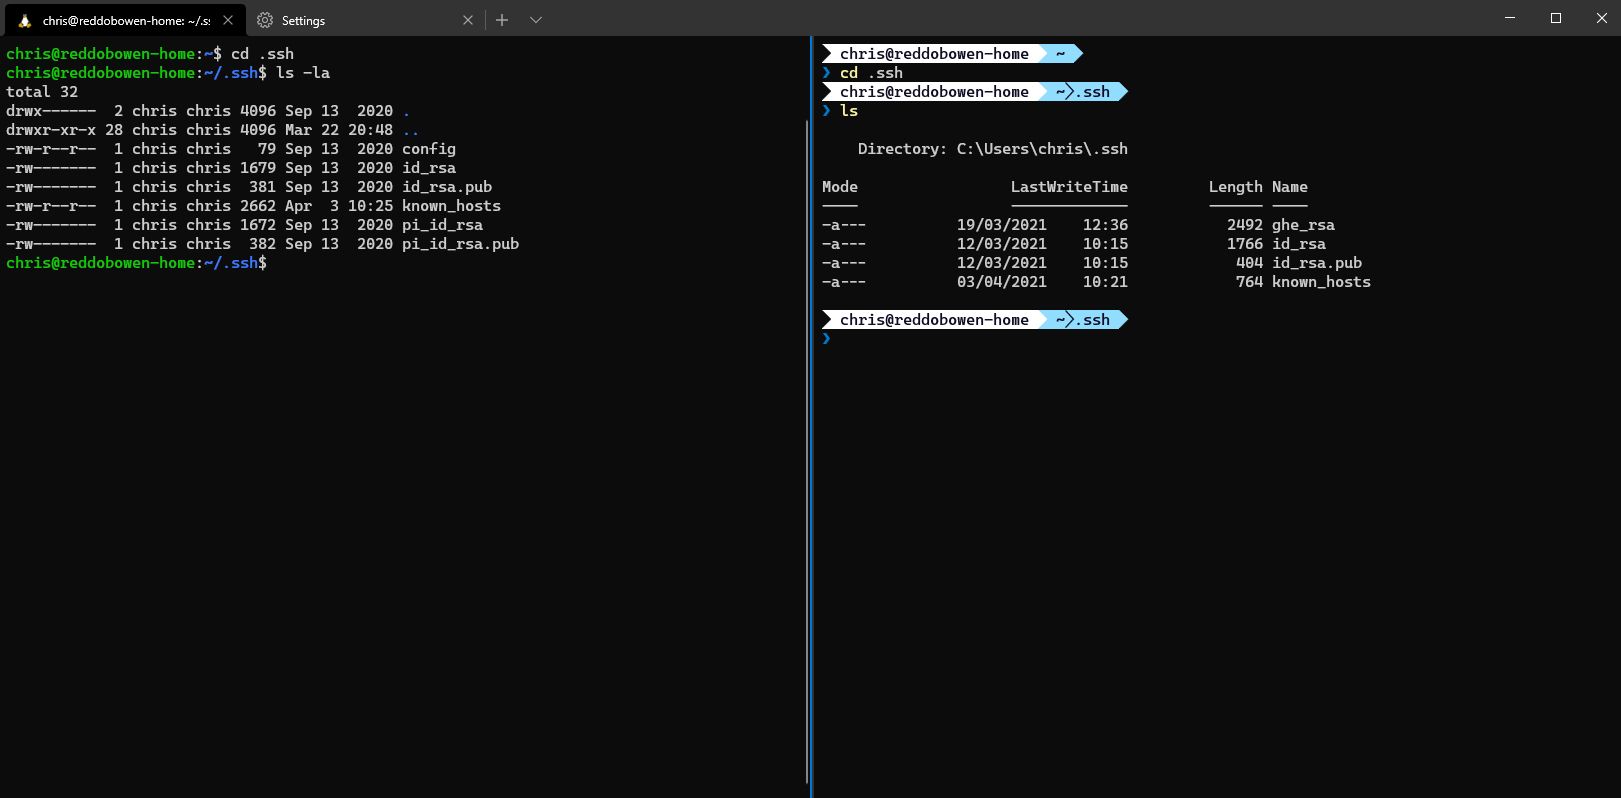Click ghe_rsa in the PowerShell listing
The image size is (1621, 798).
tap(1303, 225)
